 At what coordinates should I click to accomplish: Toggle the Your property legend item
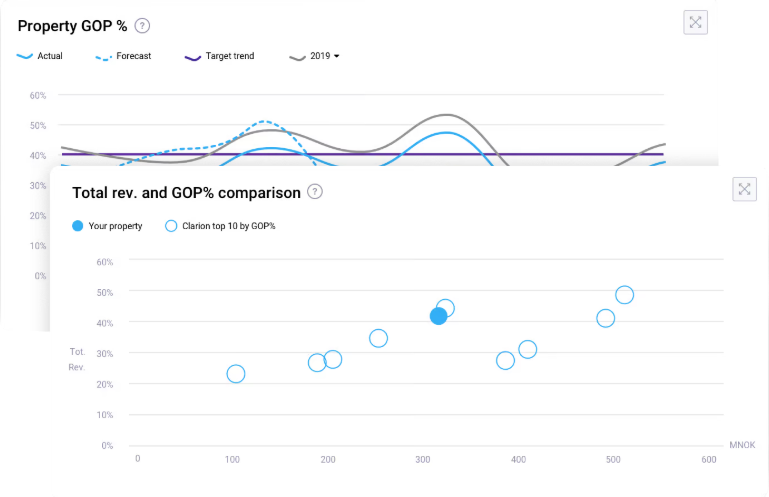[114, 226]
